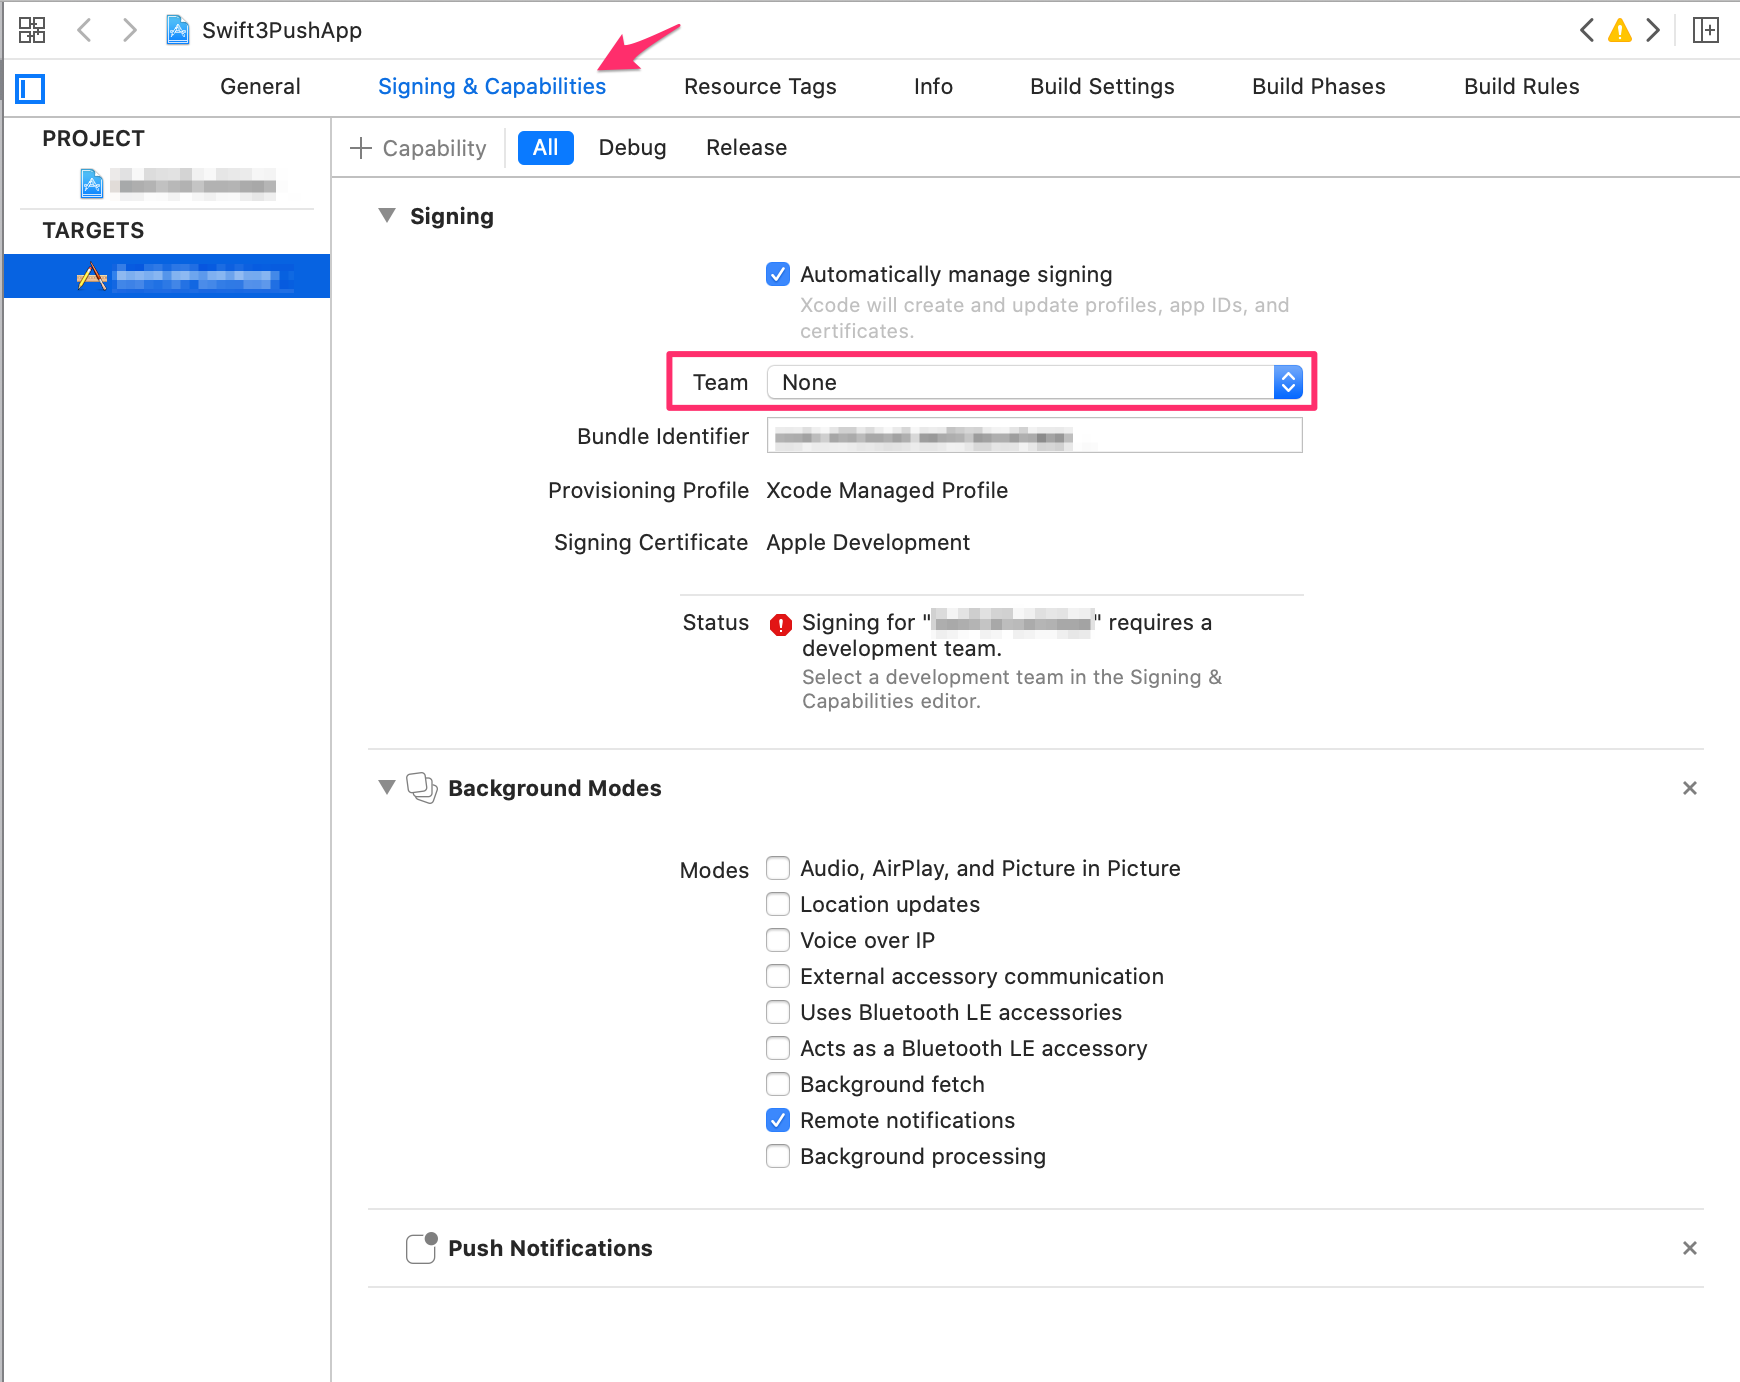Collapse the Signing section
Screen dimensions: 1740x1382
pos(387,216)
